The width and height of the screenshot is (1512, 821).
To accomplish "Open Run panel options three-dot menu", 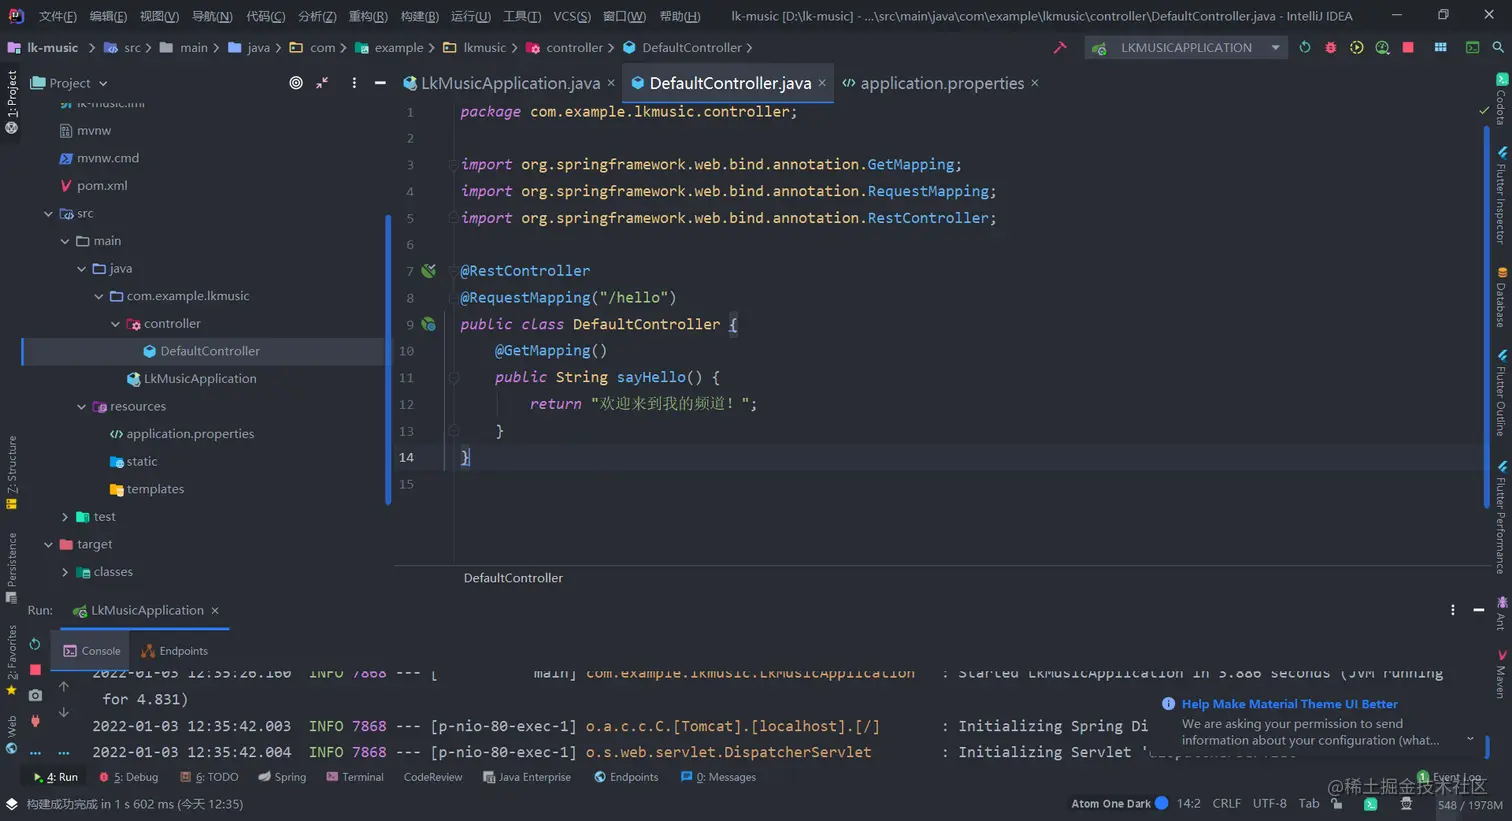I will click(1453, 610).
